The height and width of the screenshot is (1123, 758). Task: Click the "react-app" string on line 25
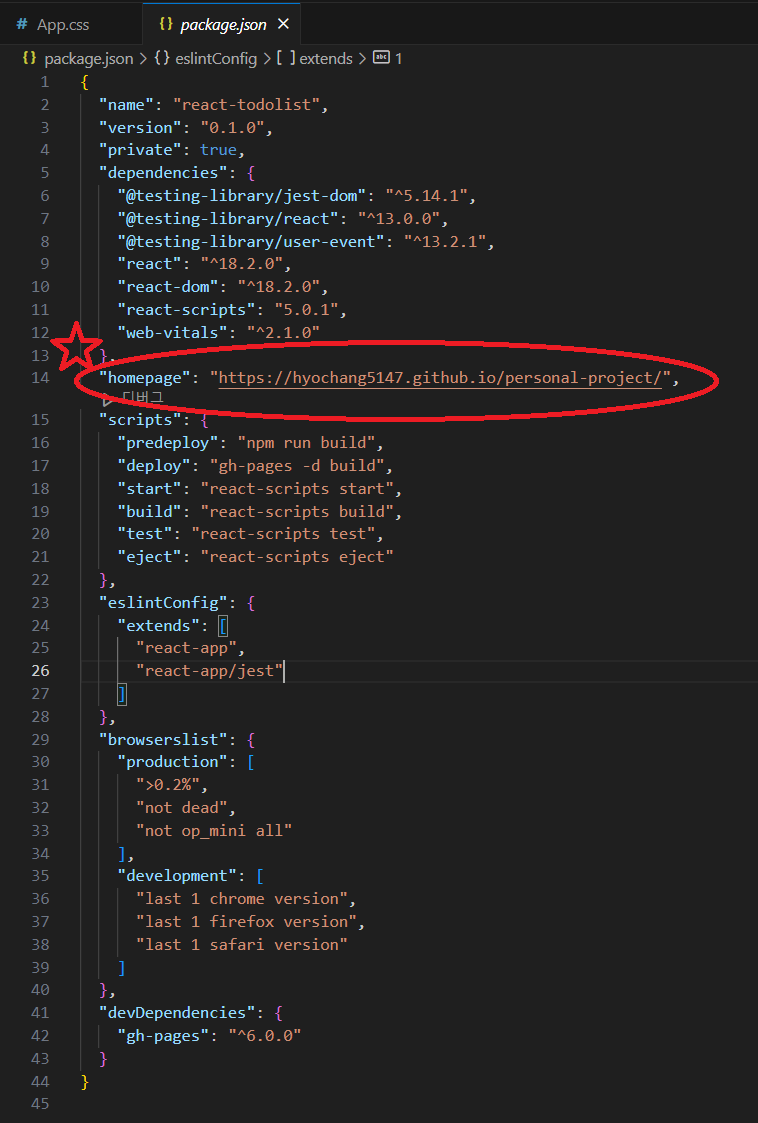click(186, 648)
